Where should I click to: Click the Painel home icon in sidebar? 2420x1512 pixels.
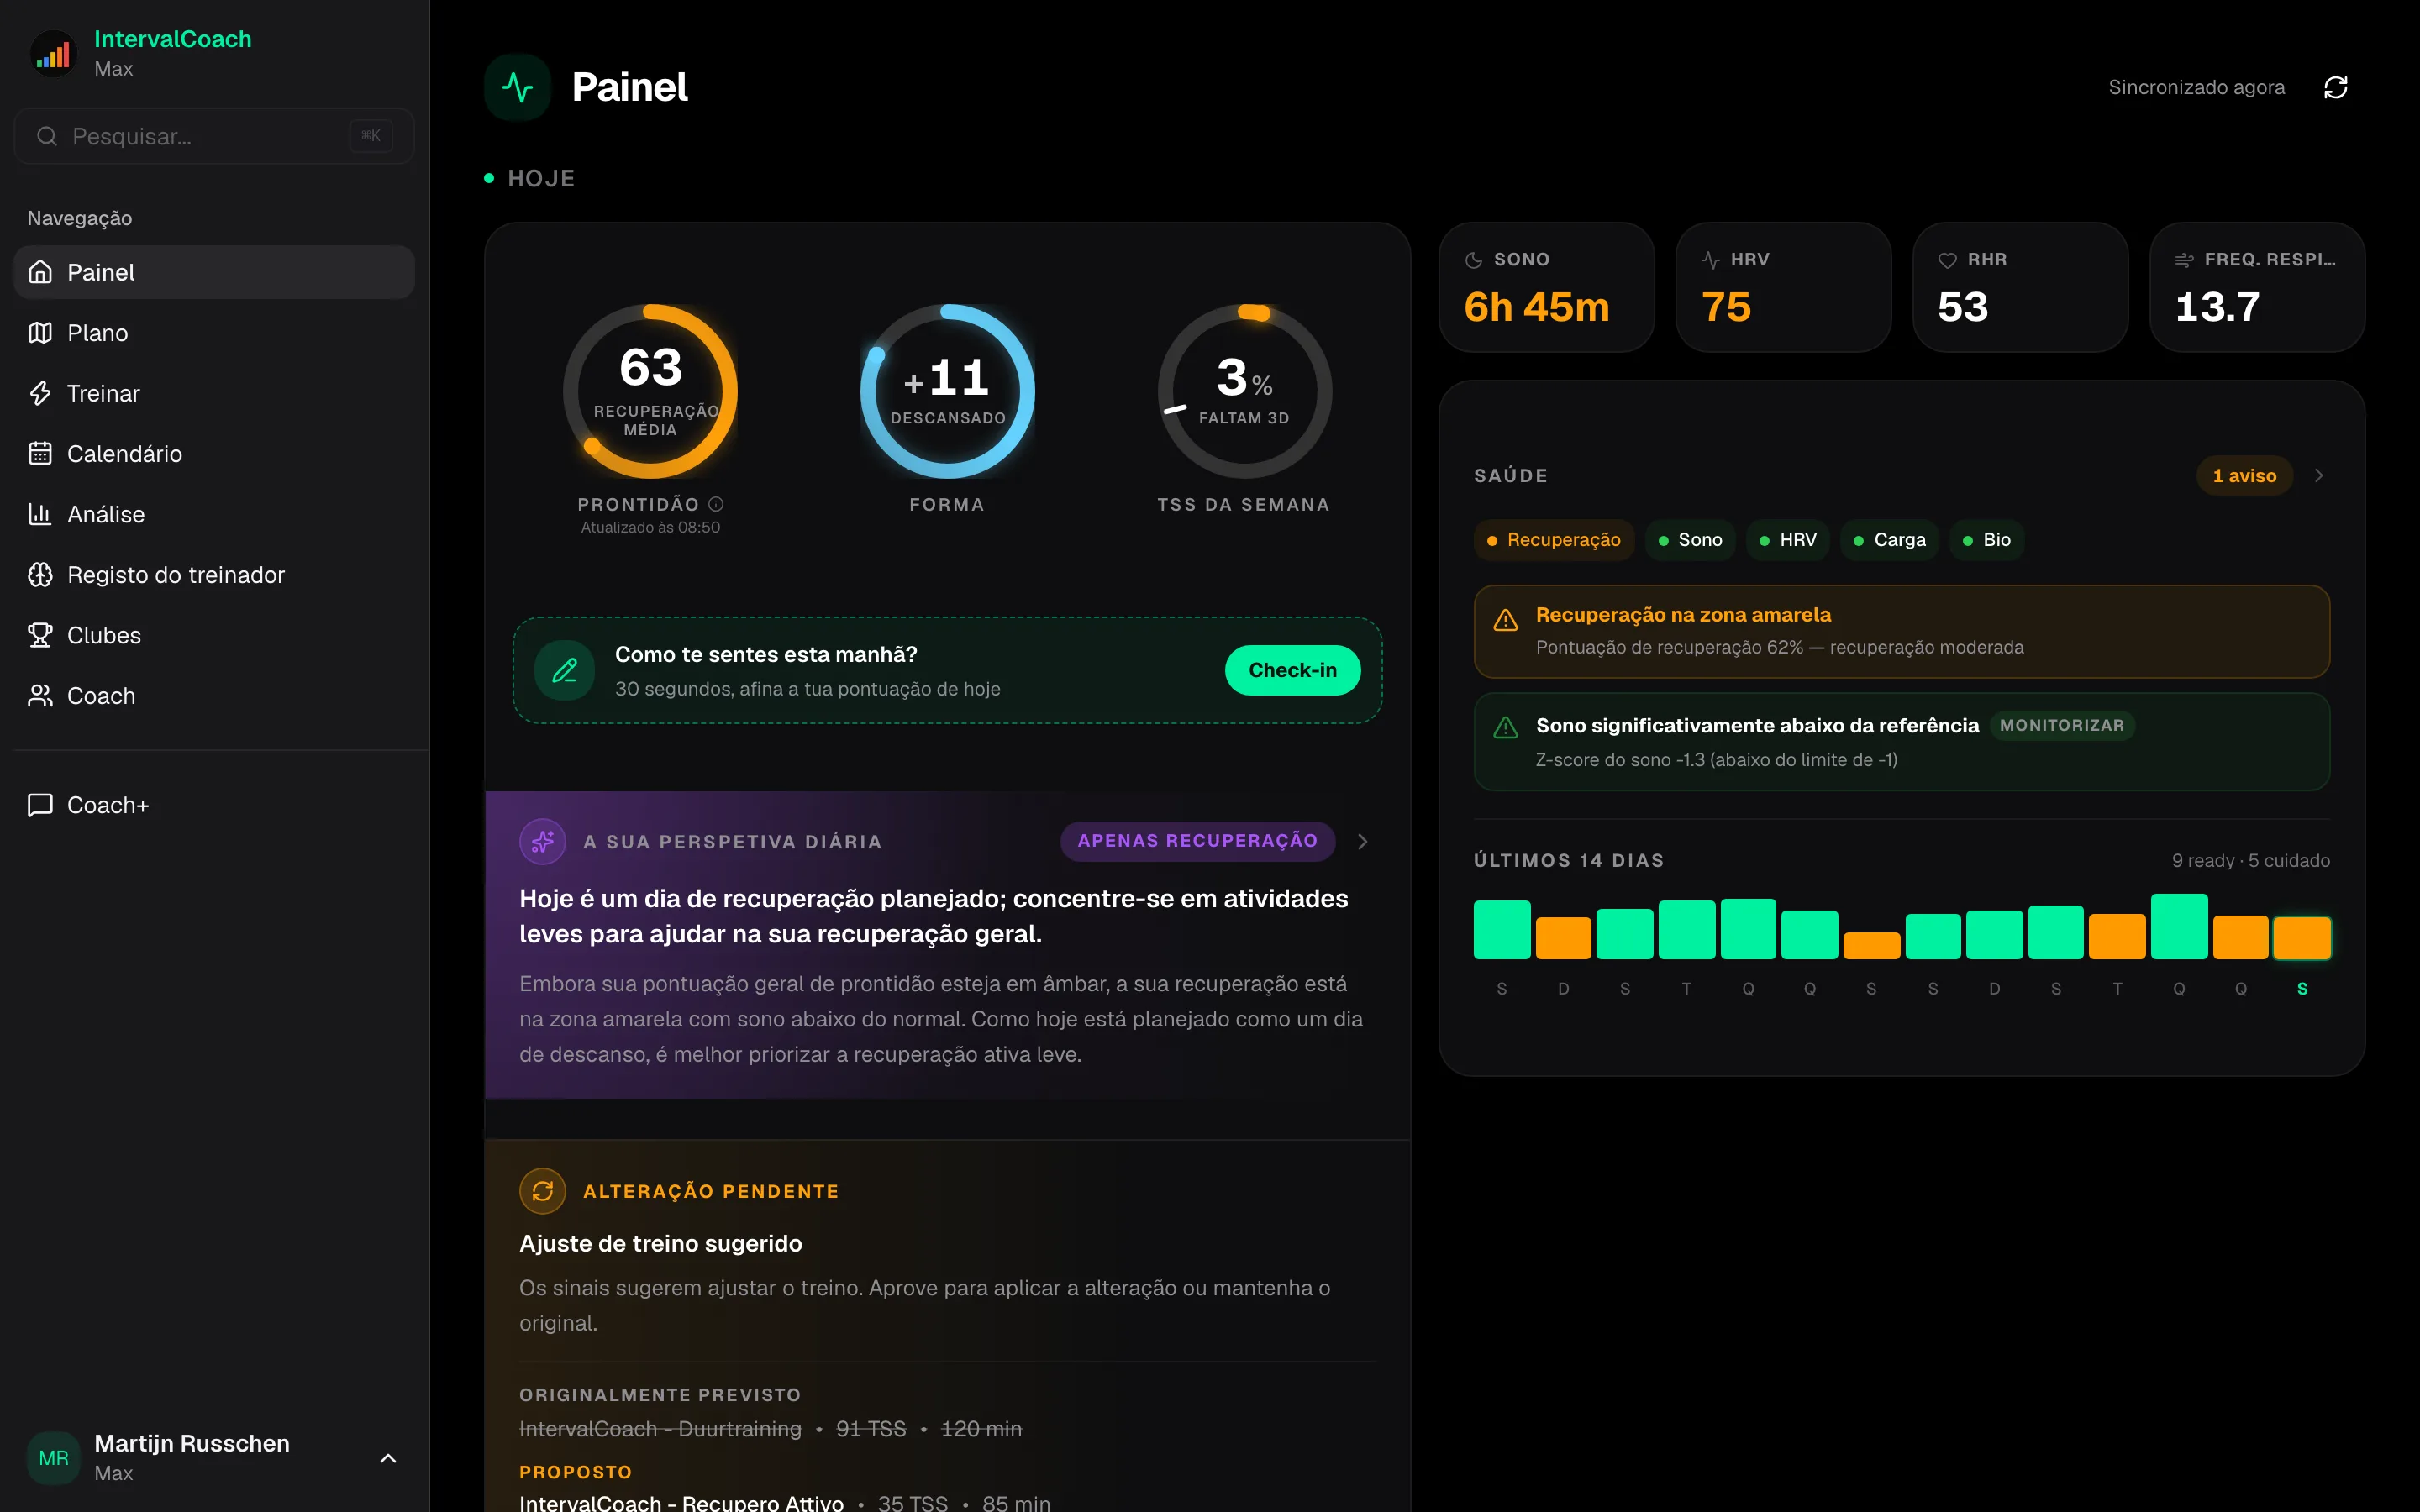pos(40,272)
